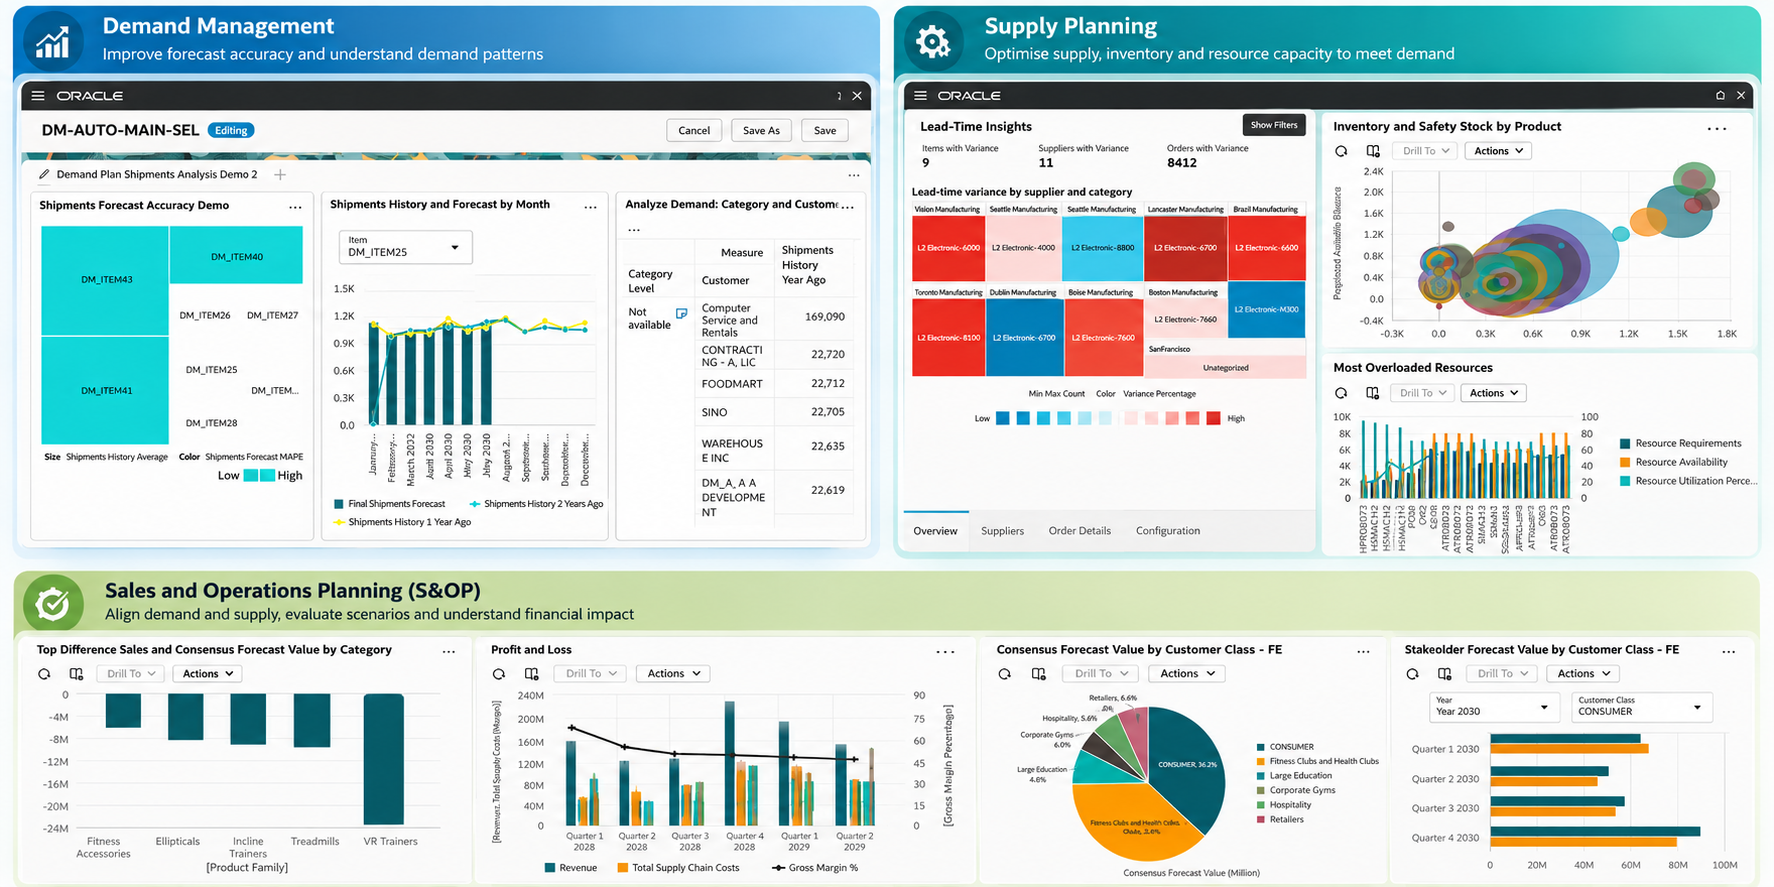Select the DM_ITEM40 treemap tile

[236, 256]
